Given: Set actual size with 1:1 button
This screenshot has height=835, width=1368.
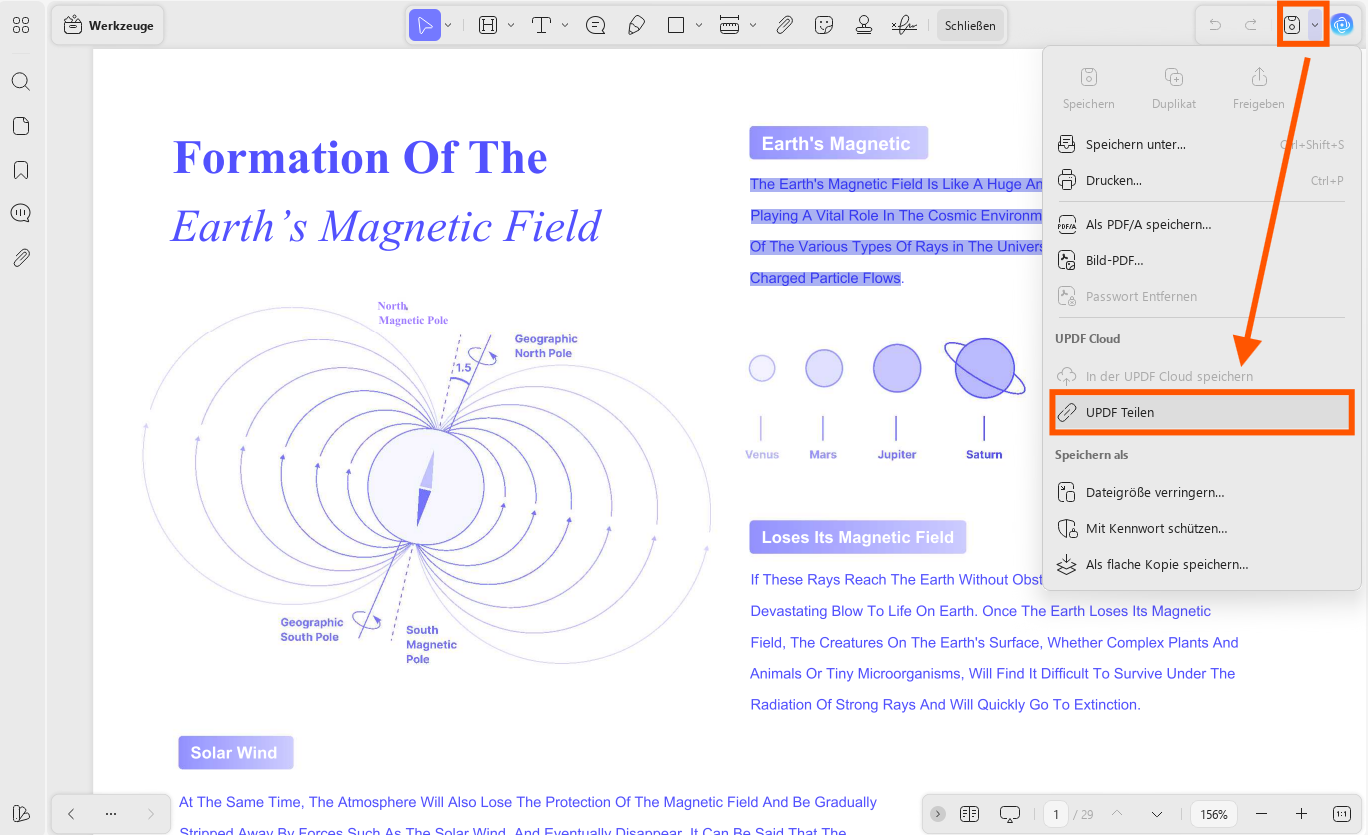Looking at the screenshot, I should coord(1342,814).
